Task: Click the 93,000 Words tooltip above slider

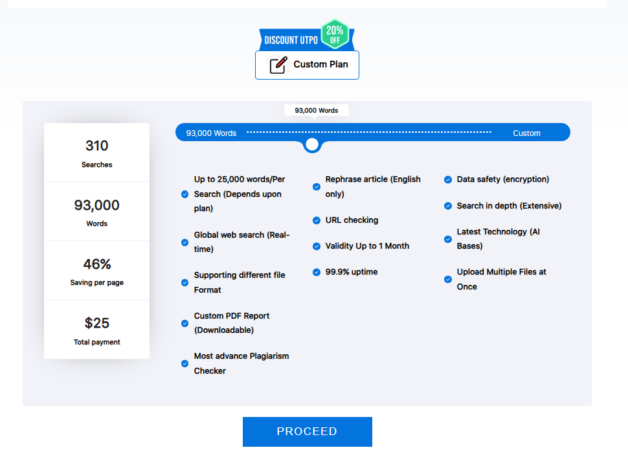Action: tap(316, 110)
